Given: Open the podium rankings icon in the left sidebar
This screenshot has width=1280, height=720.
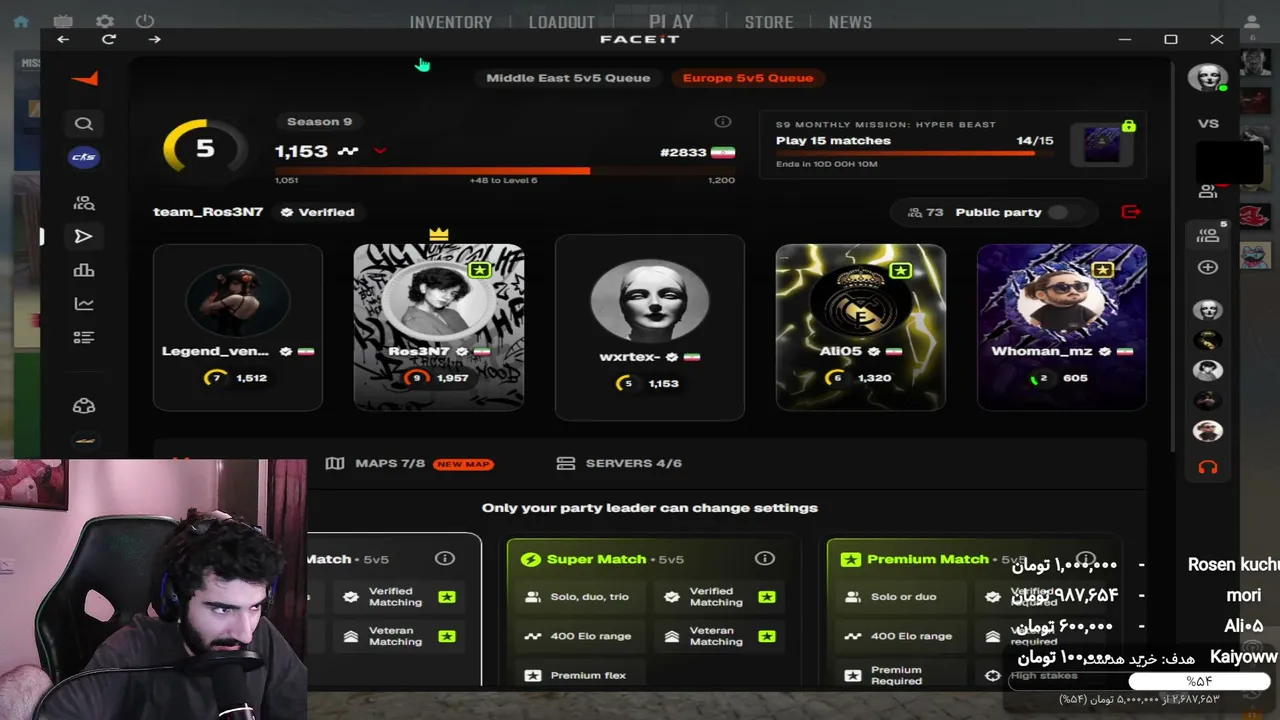Looking at the screenshot, I should [x=84, y=270].
